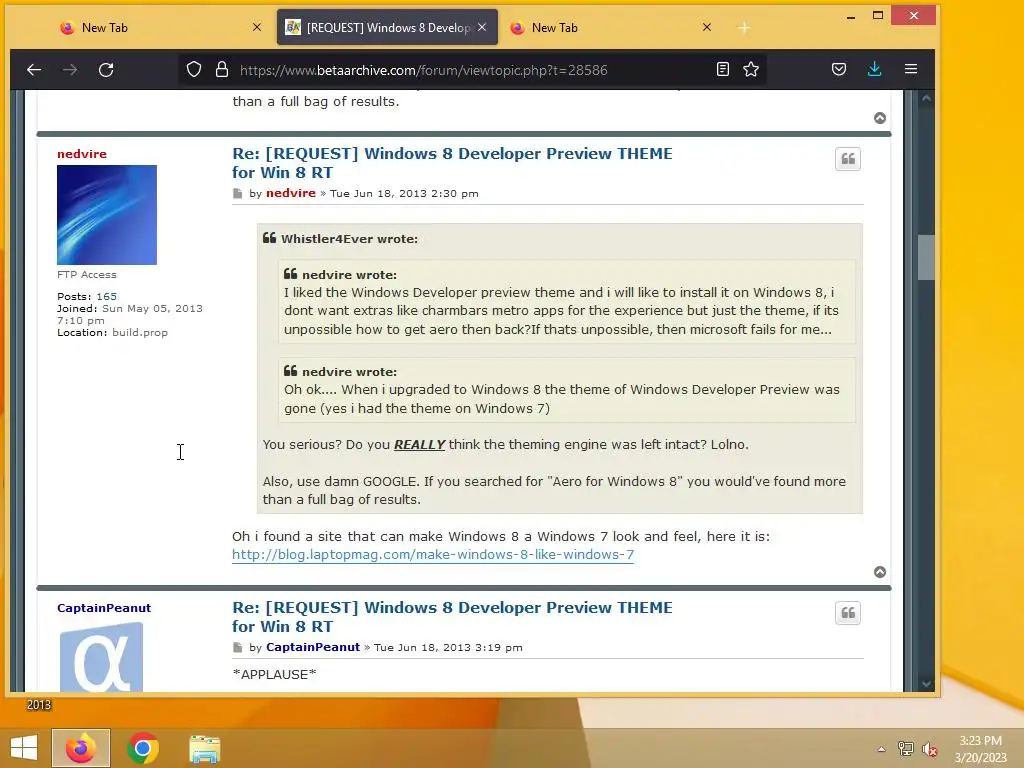Click the FTP Access rank label
Viewport: 1024px width, 768px height.
click(x=87, y=275)
